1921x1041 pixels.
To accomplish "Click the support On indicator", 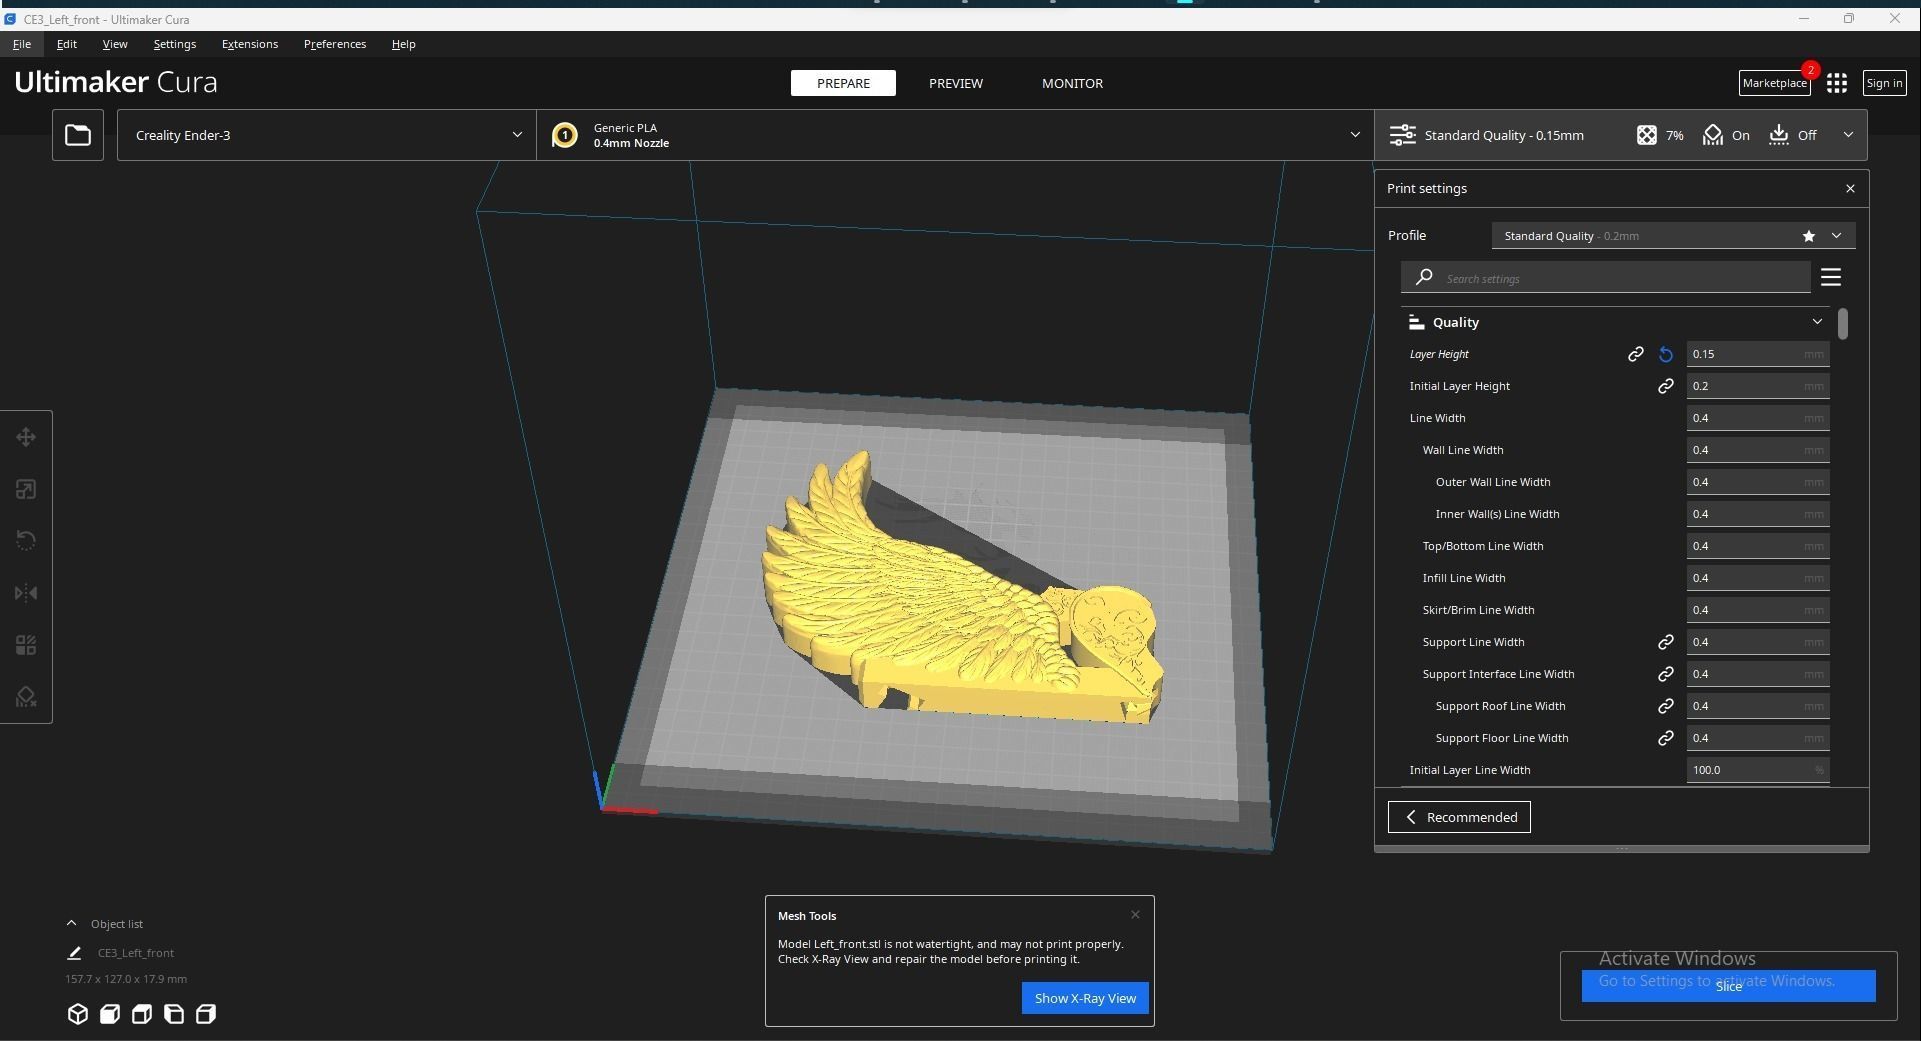I will [x=1727, y=135].
